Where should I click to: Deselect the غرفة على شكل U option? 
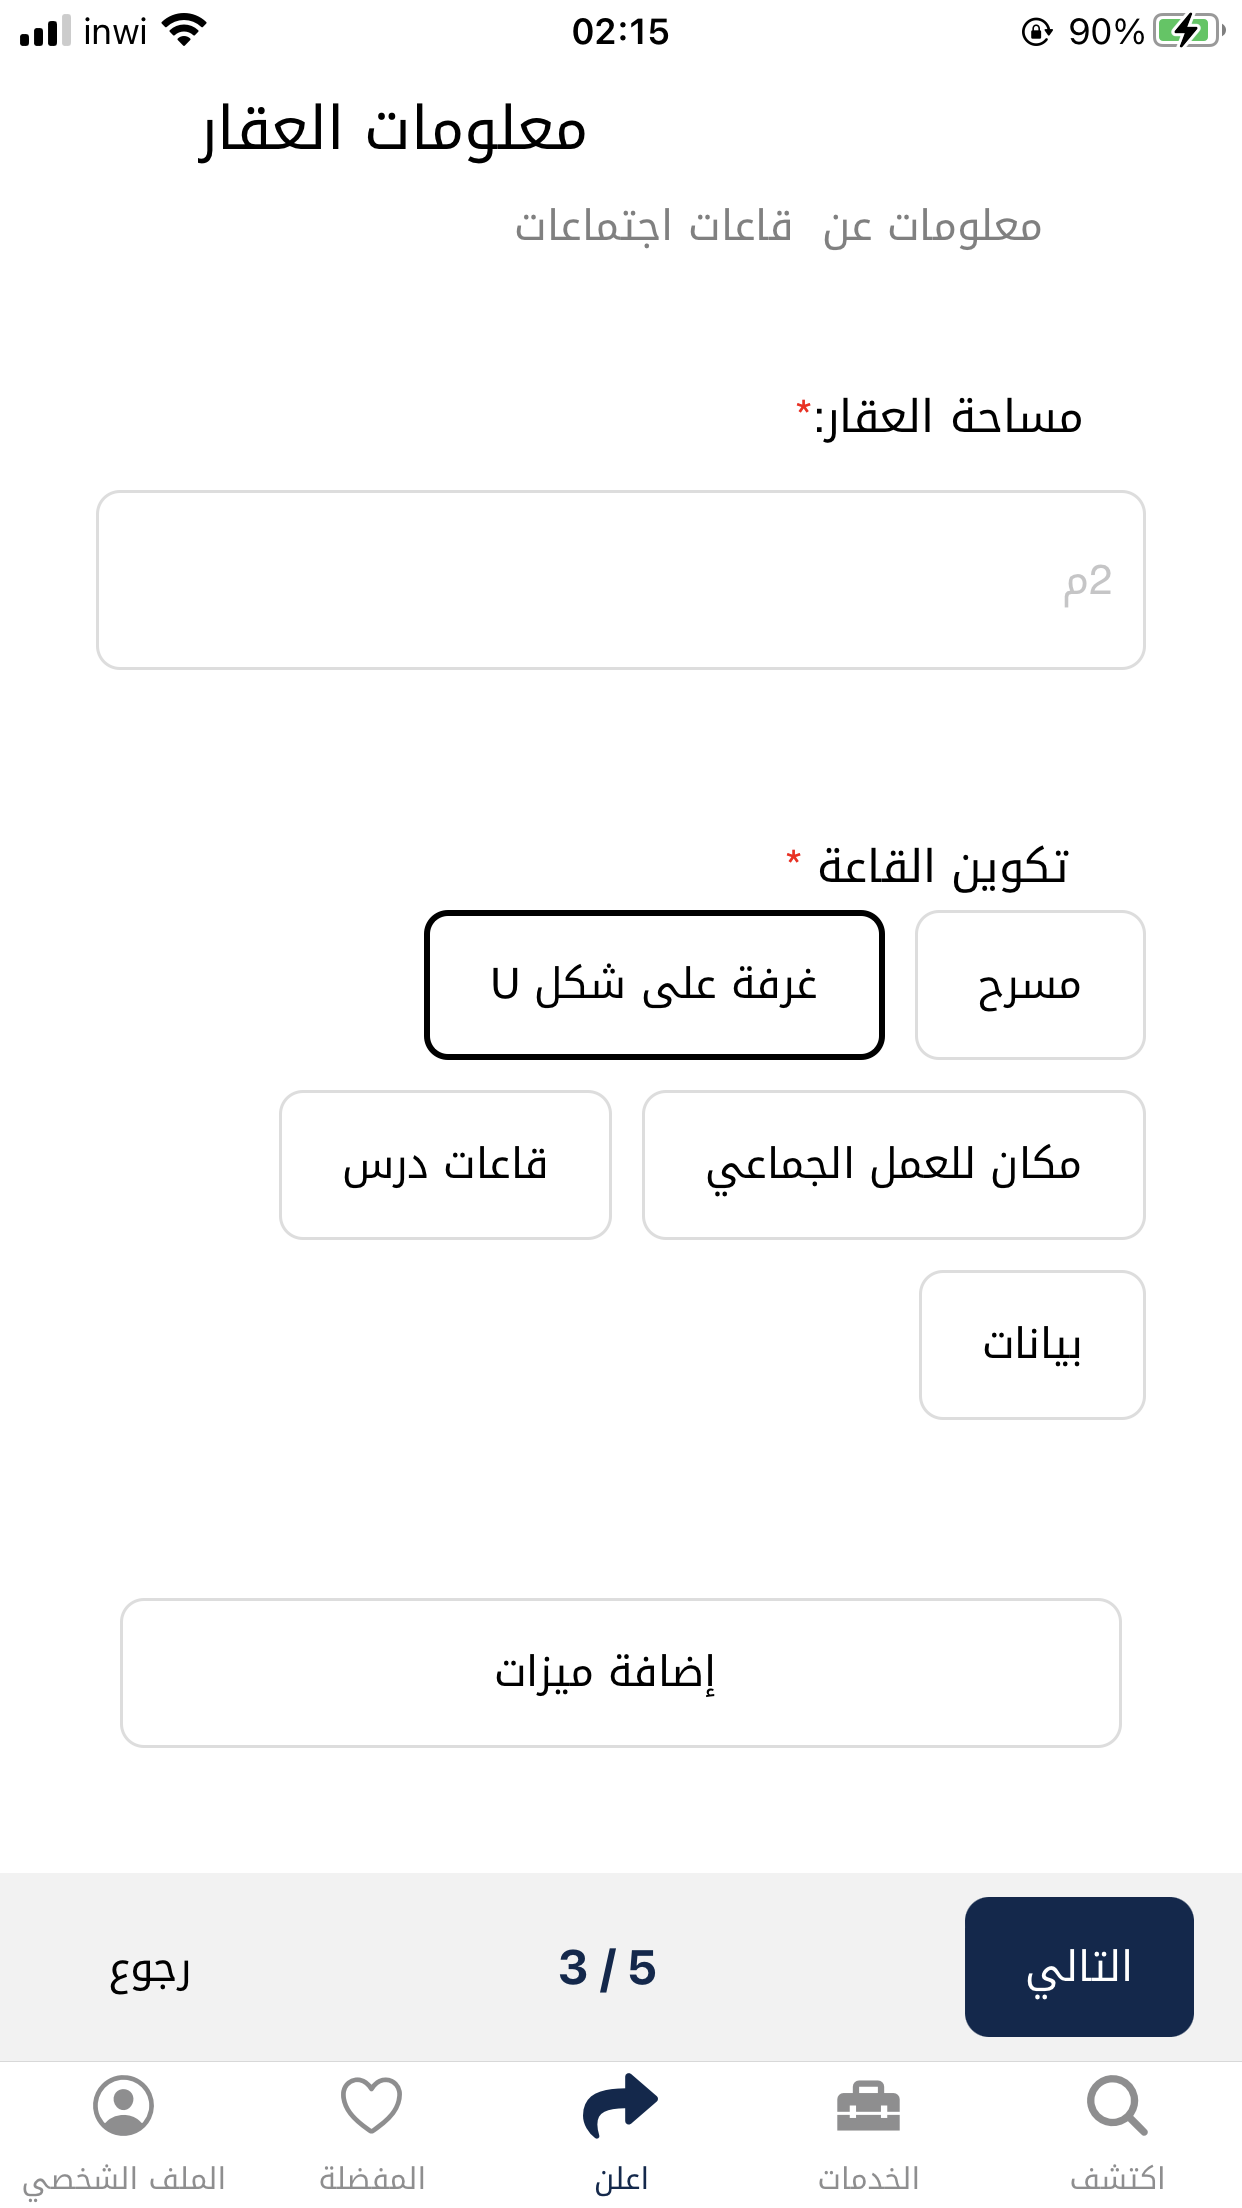[654, 985]
